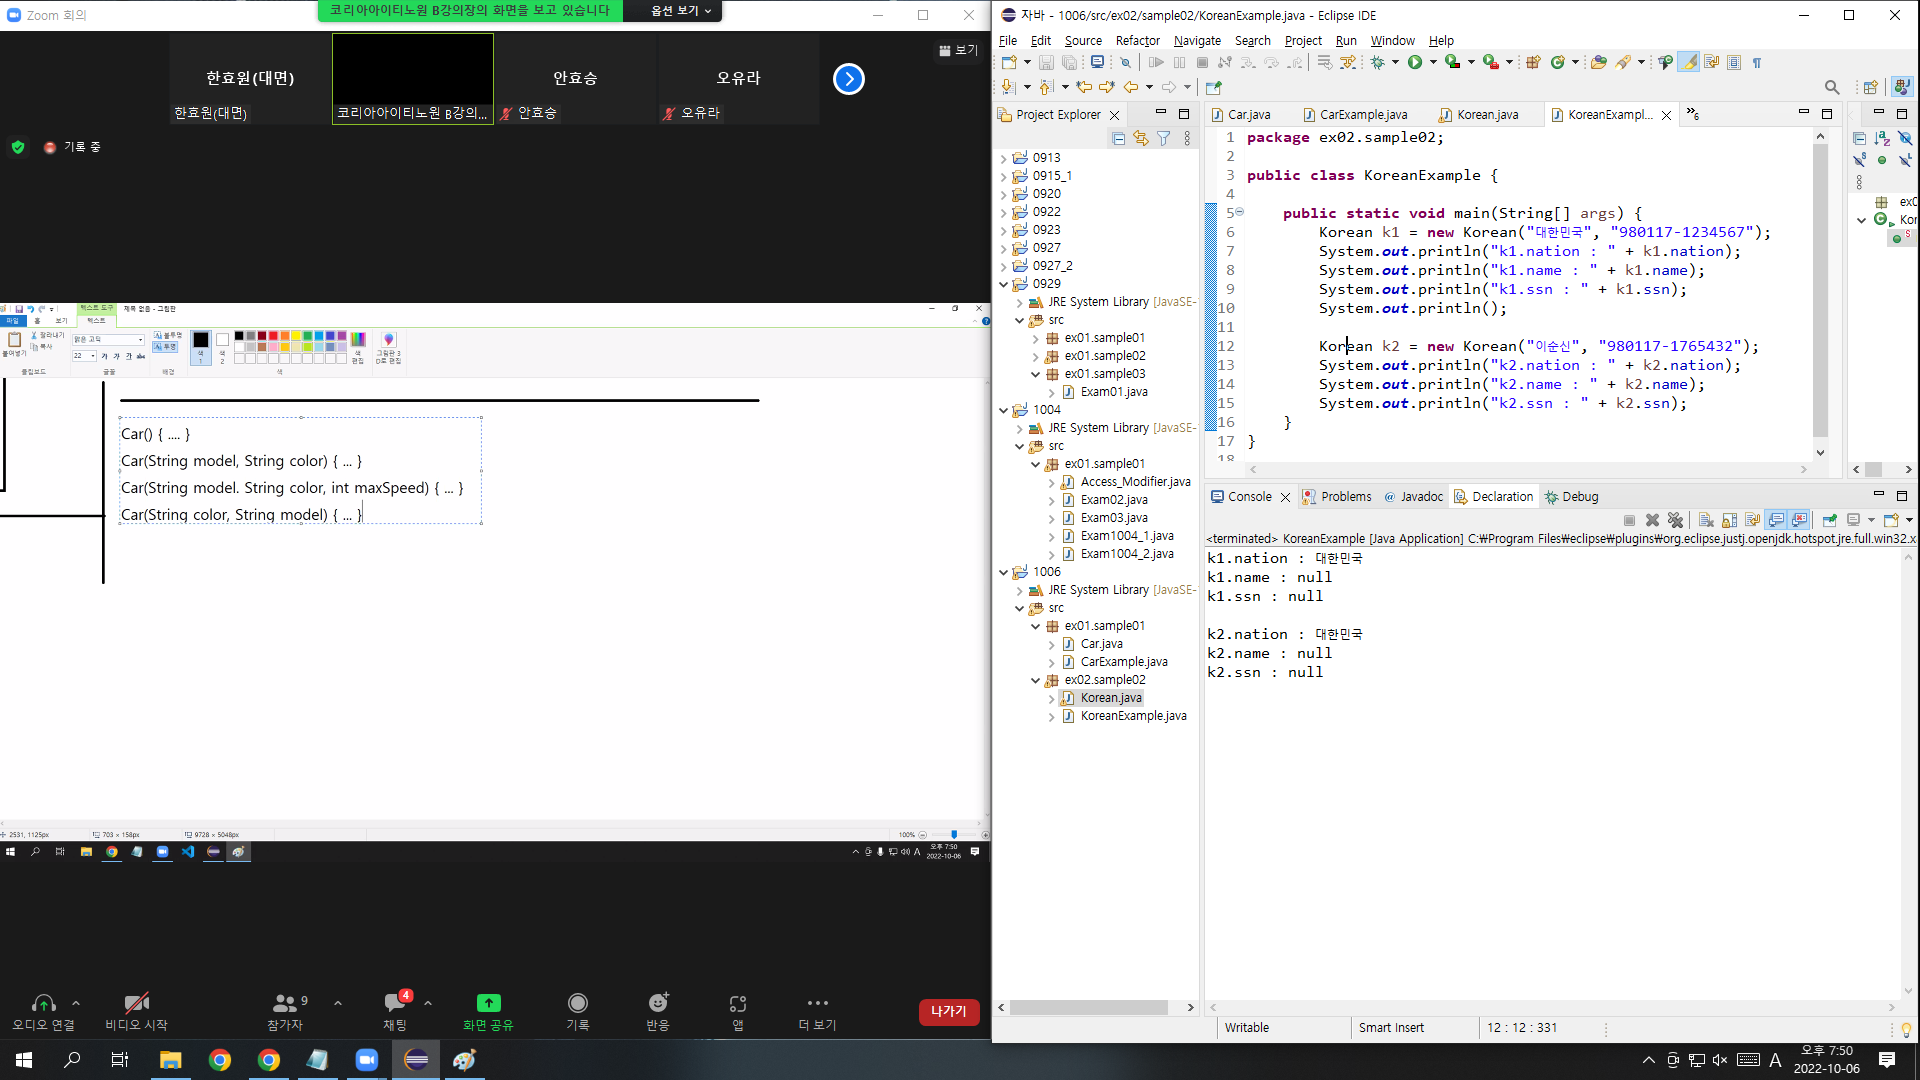This screenshot has height=1080, width=1920.
Task: Click Collapse All in Project Explorer
Action: (1118, 139)
